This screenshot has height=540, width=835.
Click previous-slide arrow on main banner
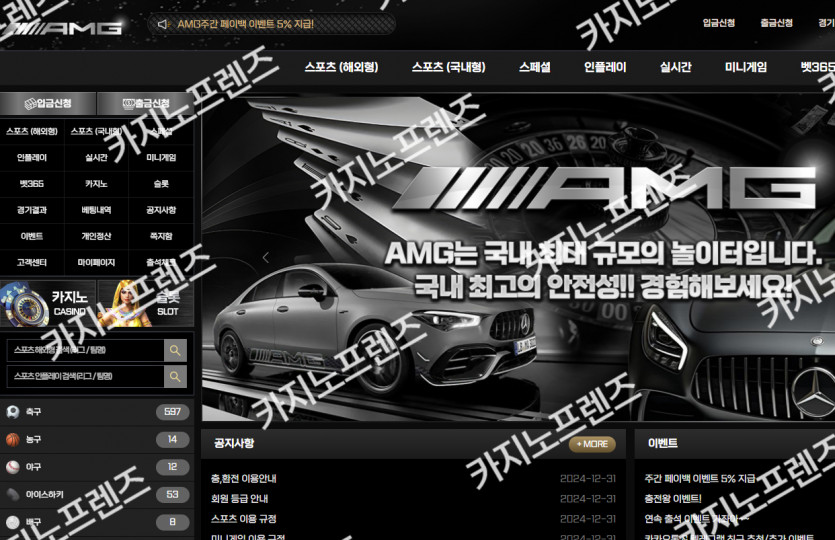click(266, 258)
